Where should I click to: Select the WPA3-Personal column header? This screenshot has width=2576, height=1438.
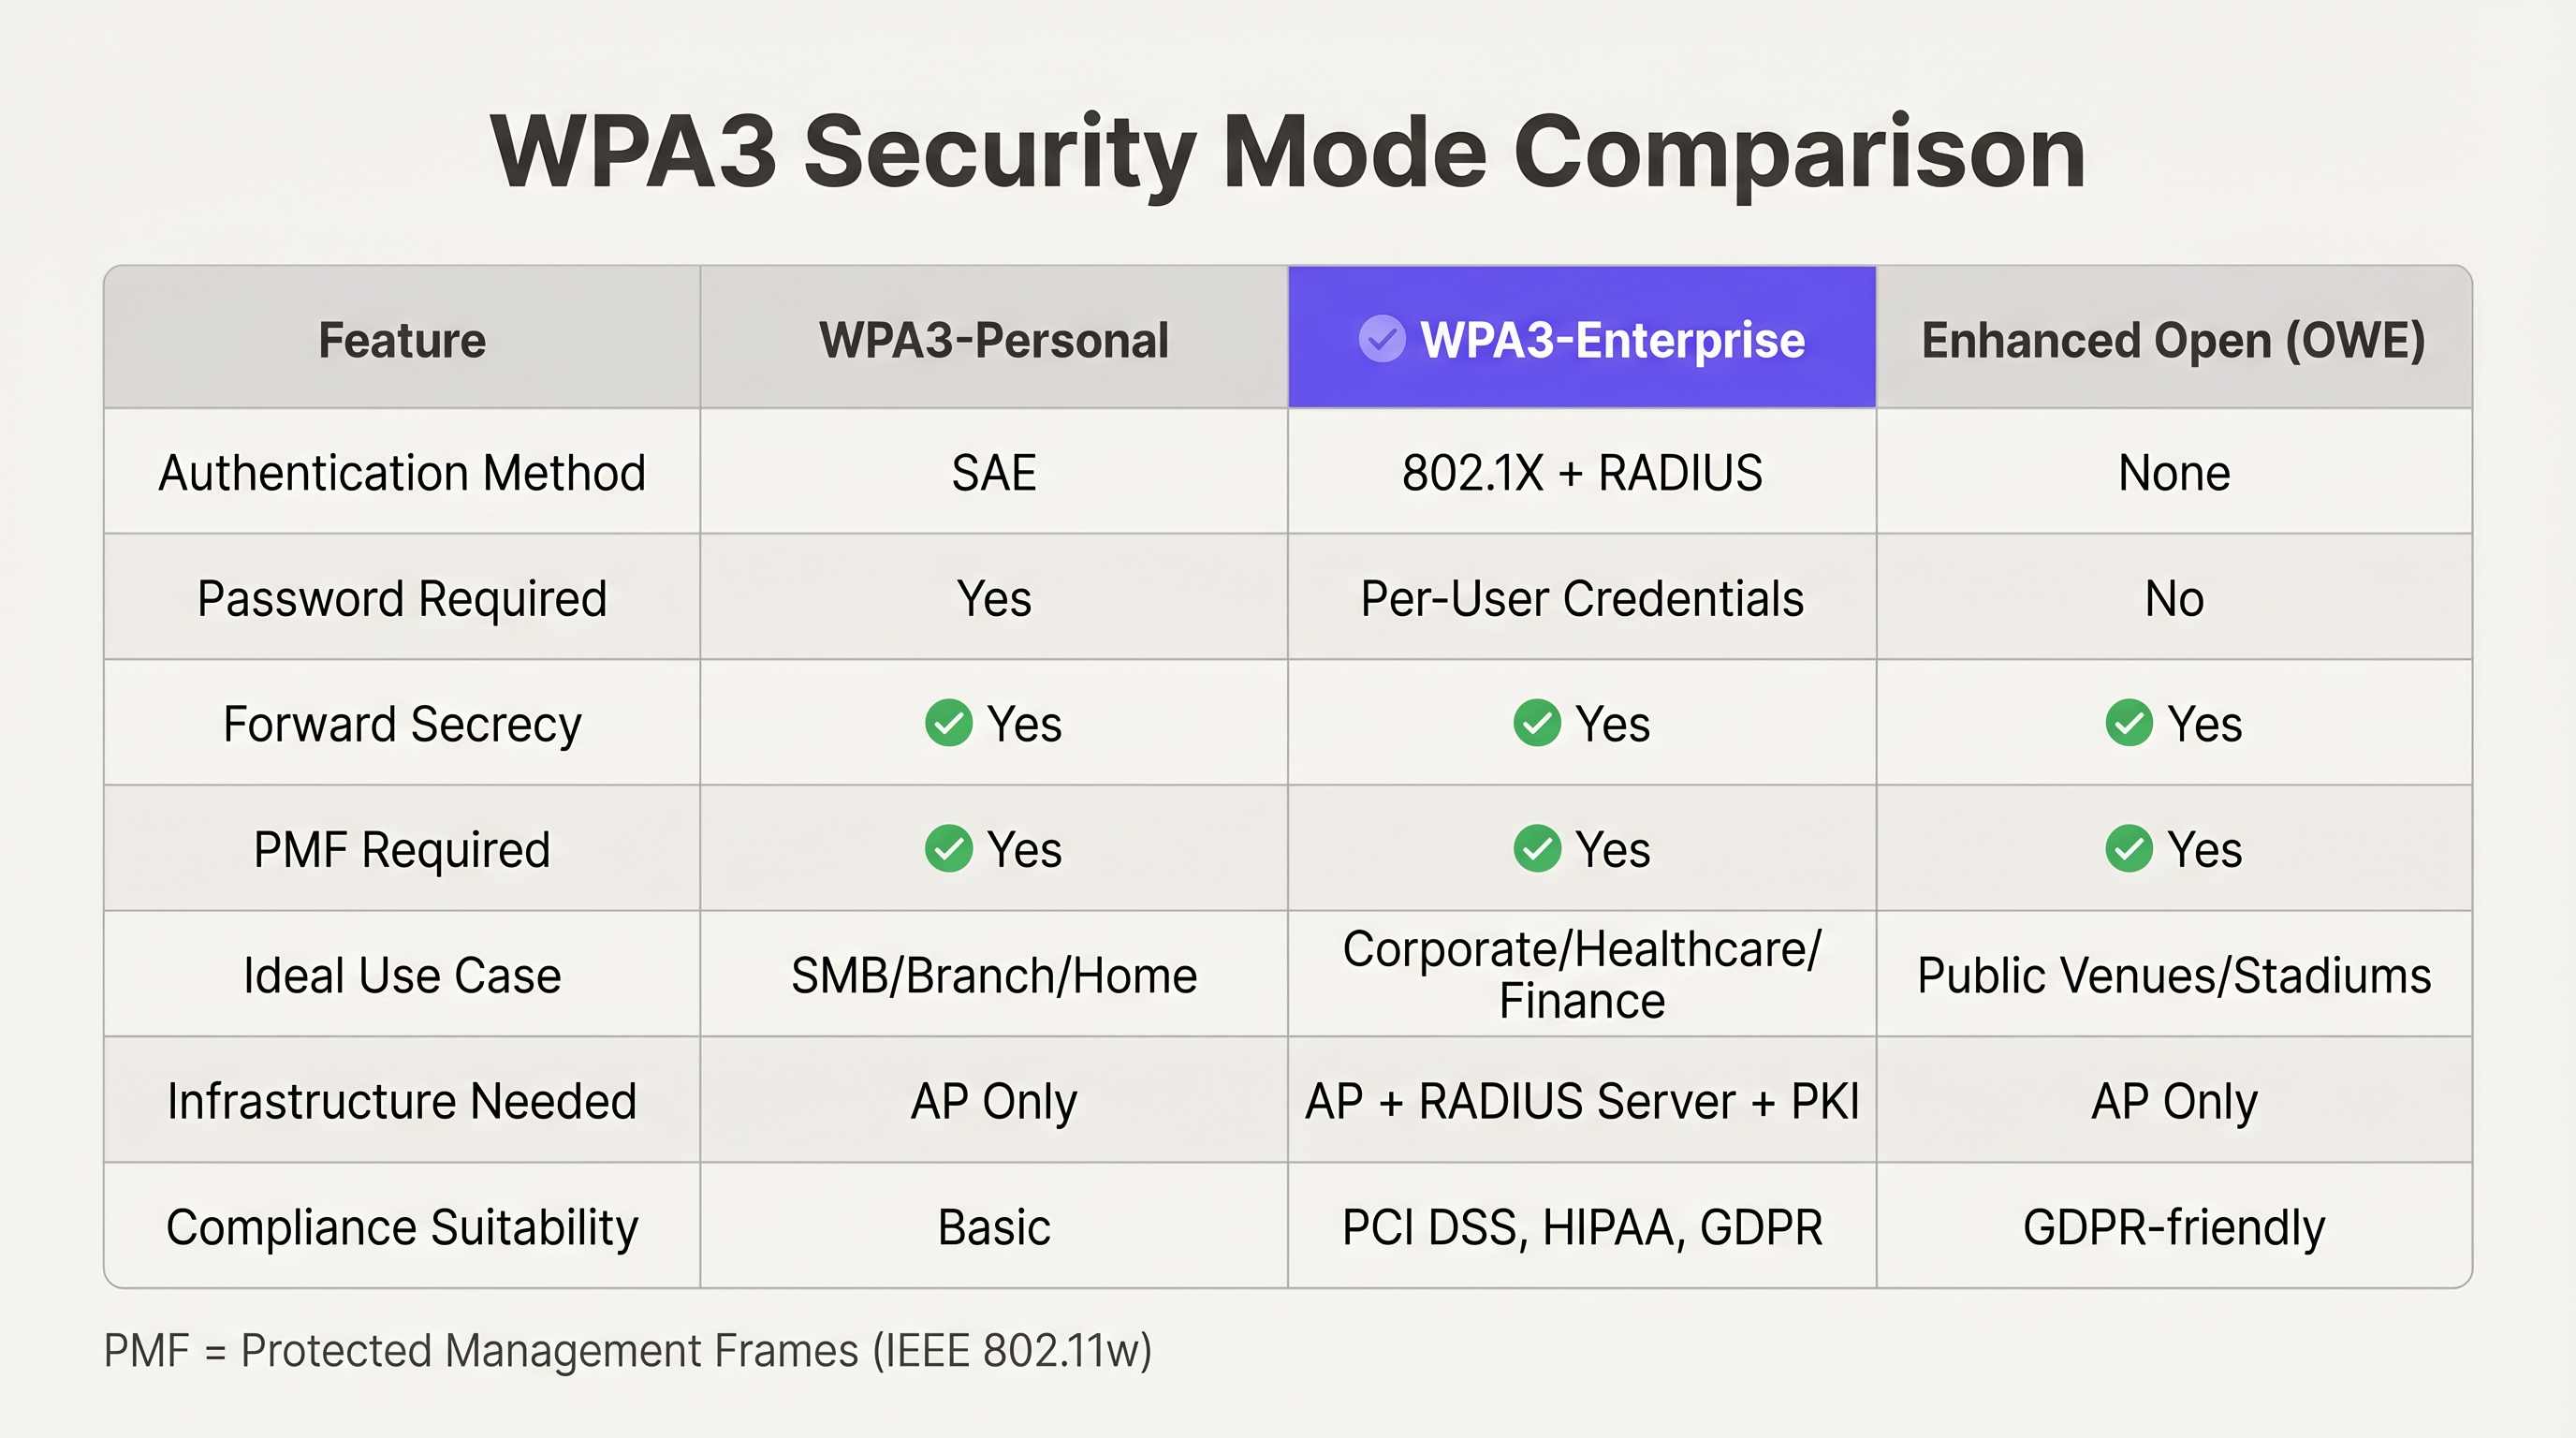coord(993,340)
